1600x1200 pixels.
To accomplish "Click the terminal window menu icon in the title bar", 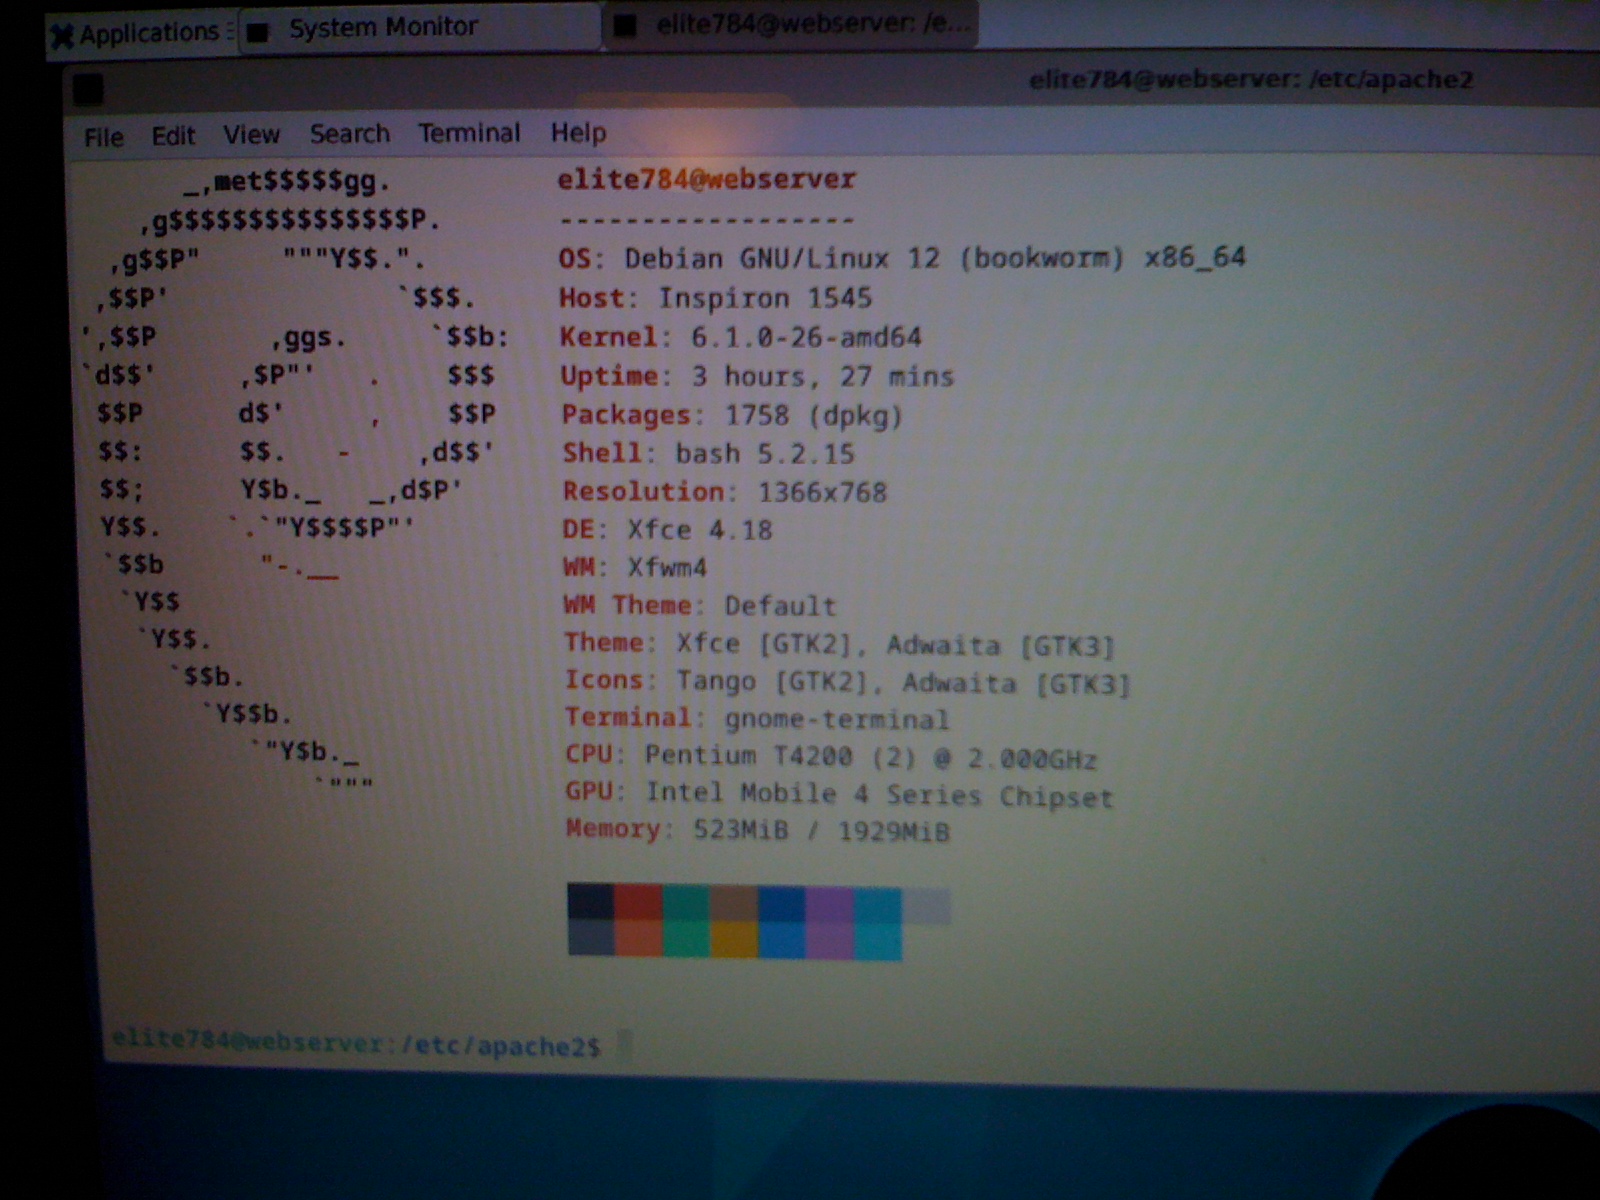I will tap(88, 91).
